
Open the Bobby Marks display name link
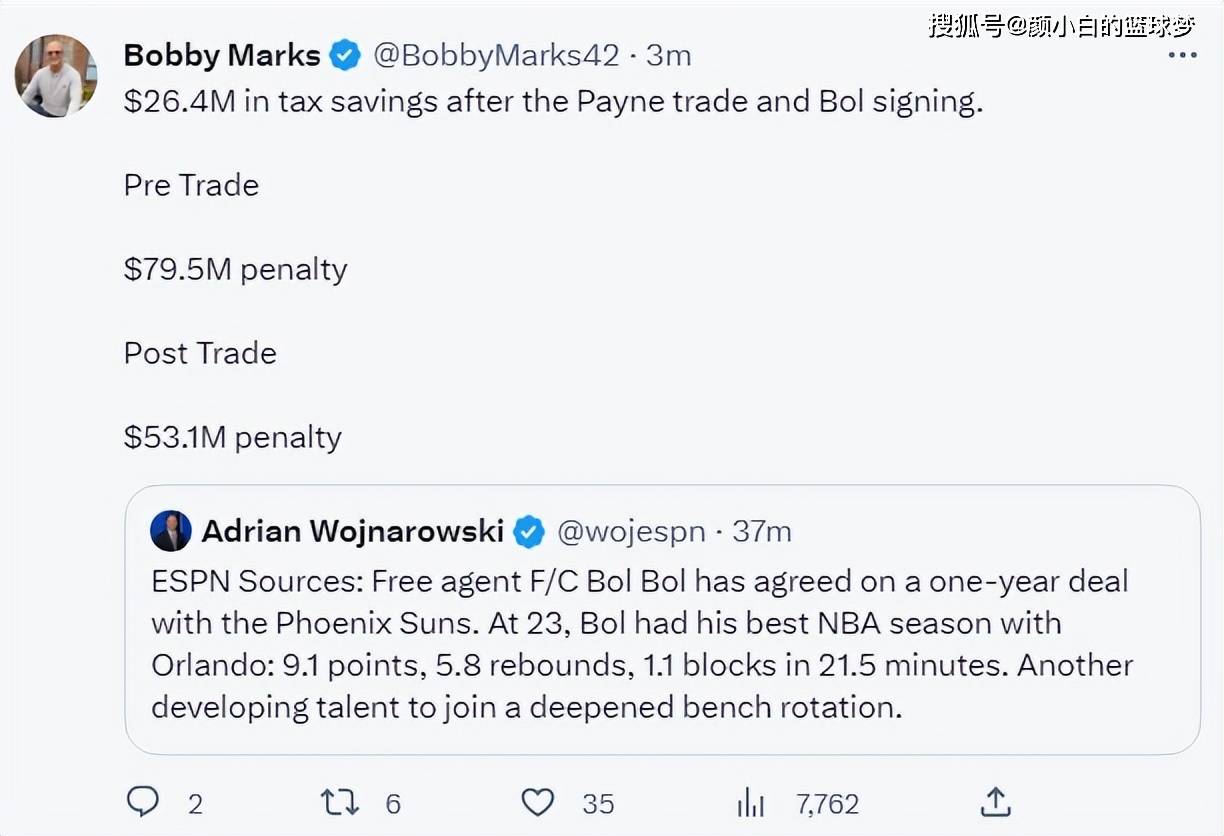tap(222, 56)
